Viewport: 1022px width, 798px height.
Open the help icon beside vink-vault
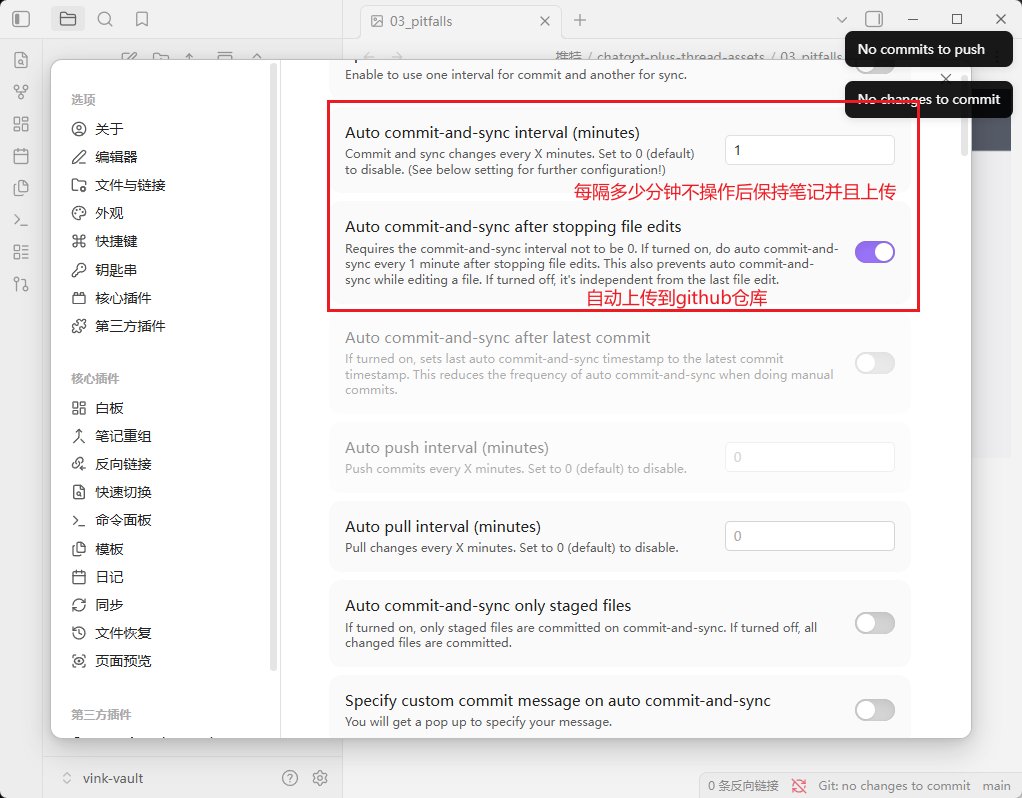tap(290, 778)
